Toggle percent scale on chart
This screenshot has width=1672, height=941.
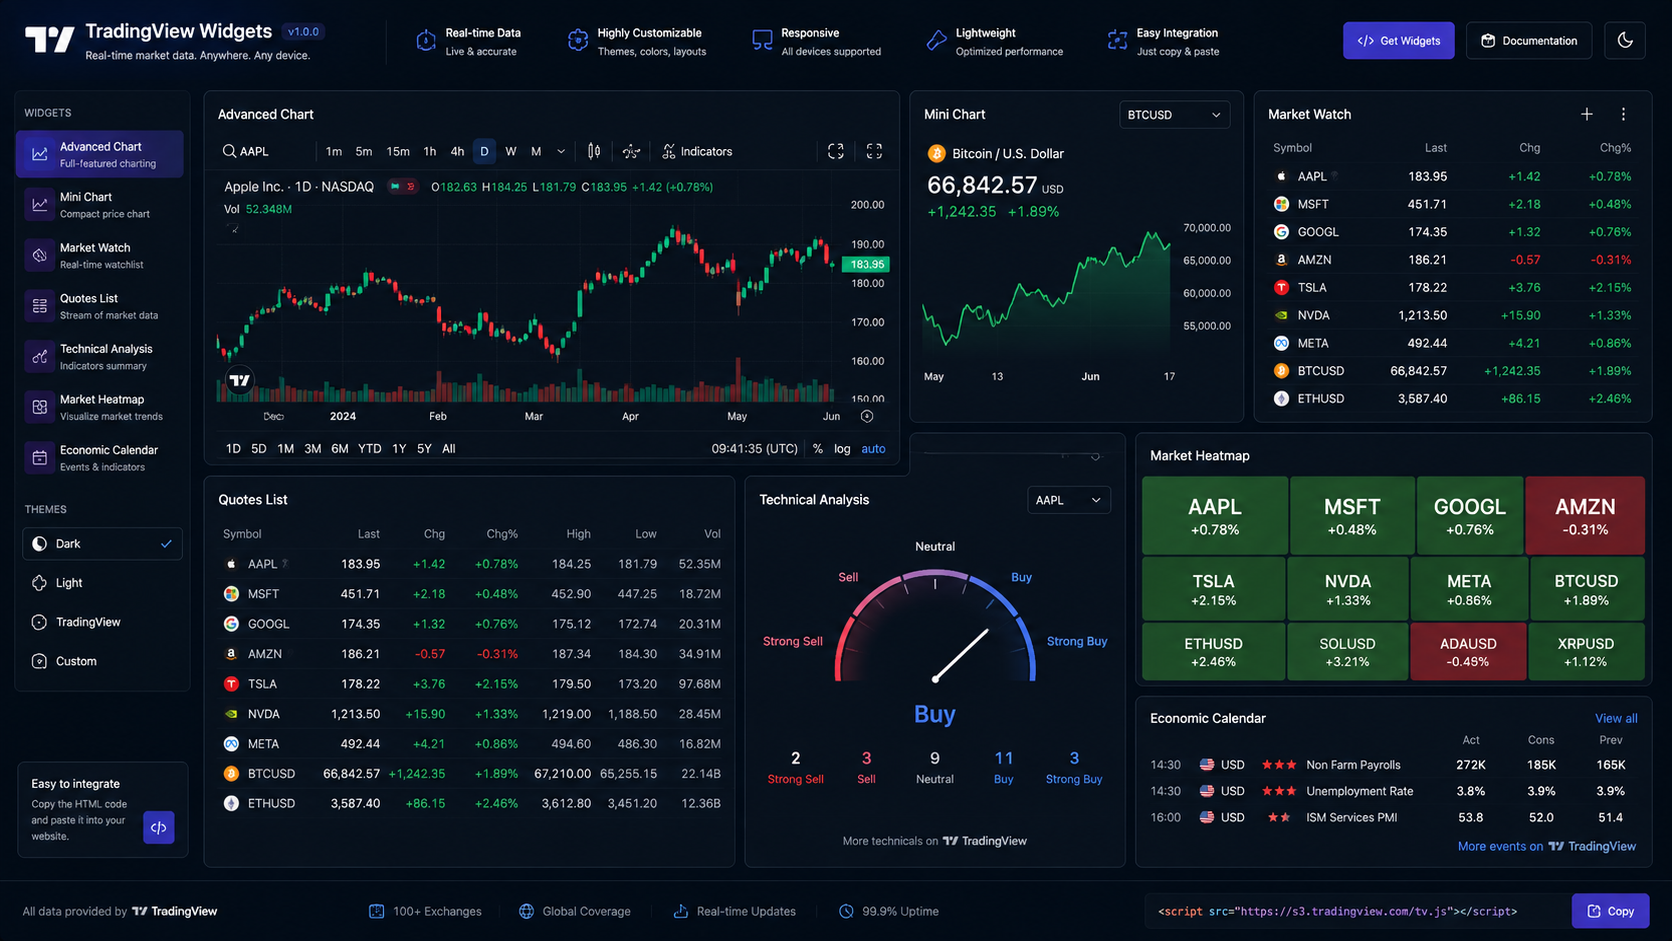818,449
